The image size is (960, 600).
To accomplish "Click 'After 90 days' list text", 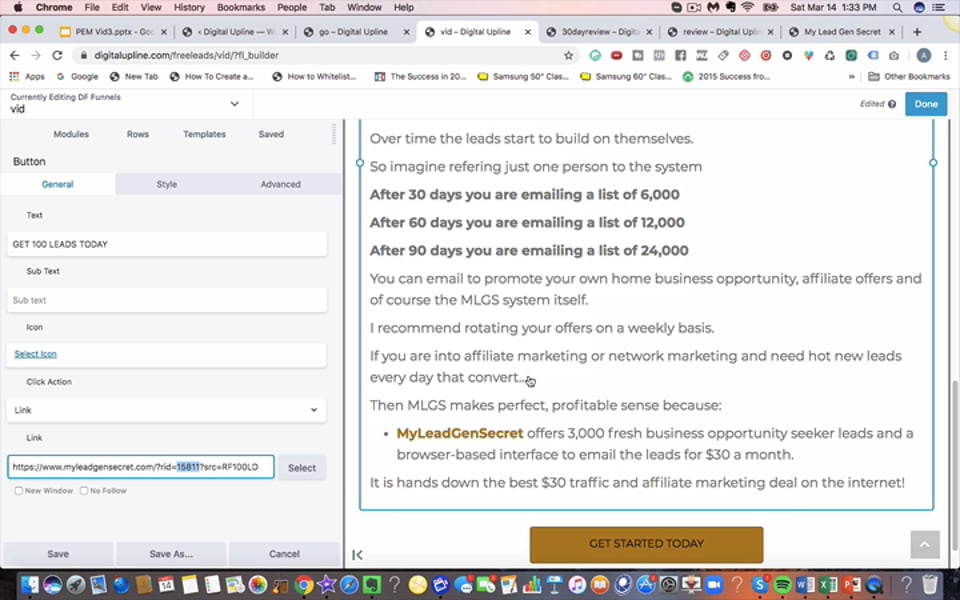I will (529, 250).
